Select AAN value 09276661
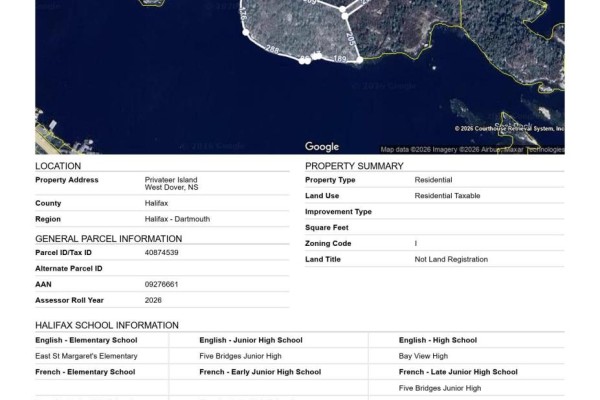The width and height of the screenshot is (600, 400). point(161,284)
